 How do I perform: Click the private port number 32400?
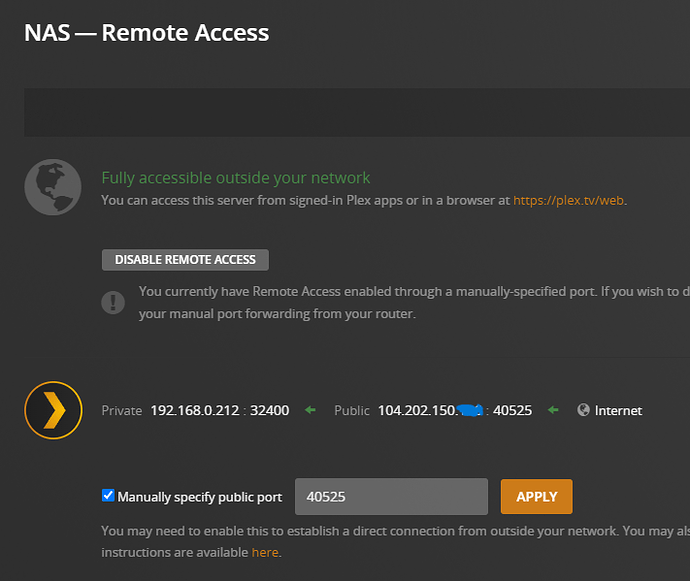(269, 411)
